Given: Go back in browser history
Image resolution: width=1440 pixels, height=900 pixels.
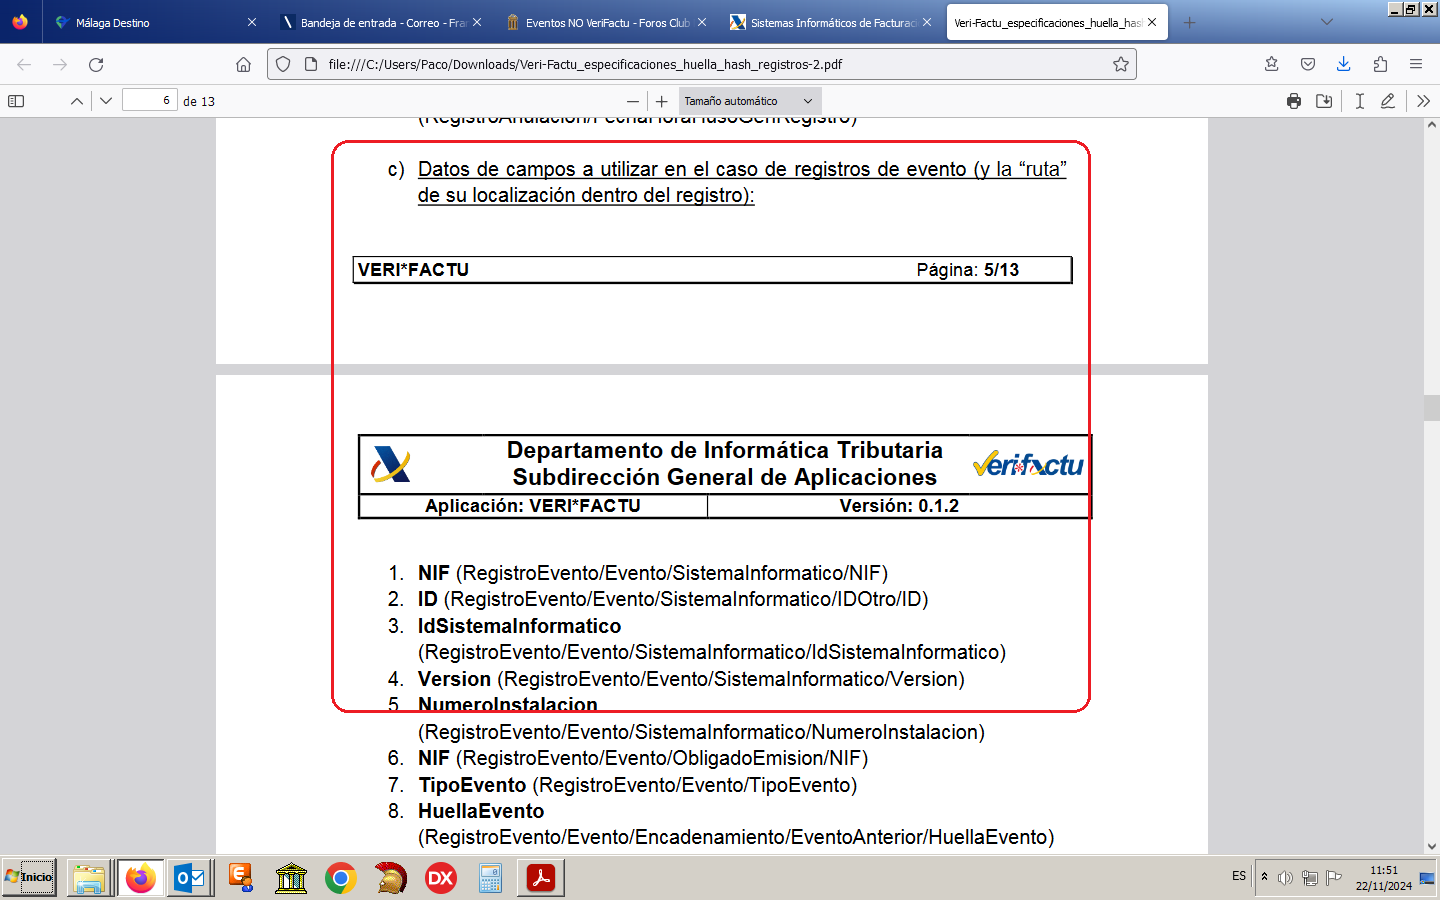Looking at the screenshot, I should 24,64.
